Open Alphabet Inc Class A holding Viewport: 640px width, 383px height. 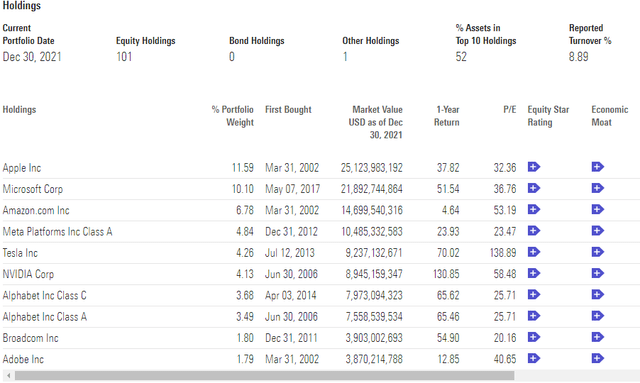click(44, 316)
